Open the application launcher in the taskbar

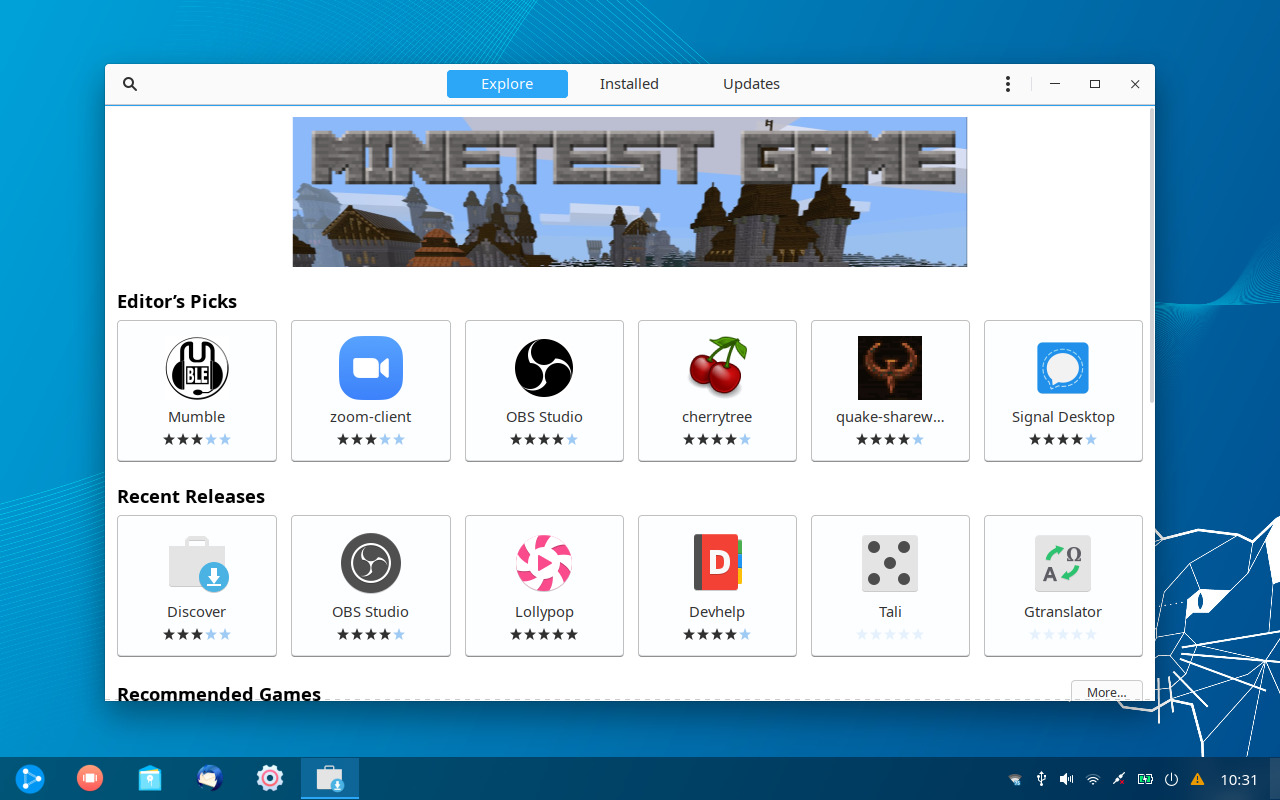pos(30,778)
